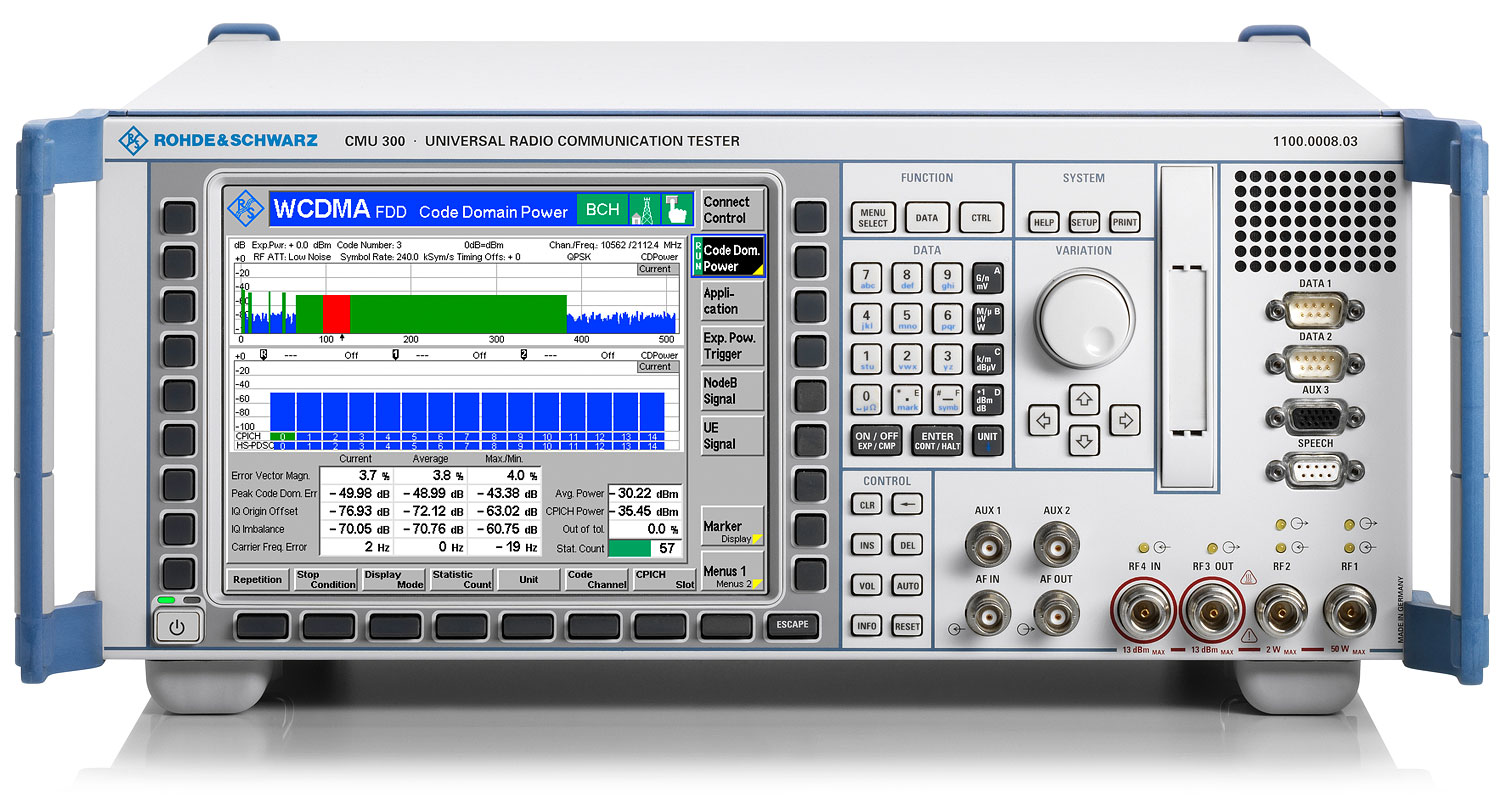Click the down arrow navigation key

[1085, 439]
